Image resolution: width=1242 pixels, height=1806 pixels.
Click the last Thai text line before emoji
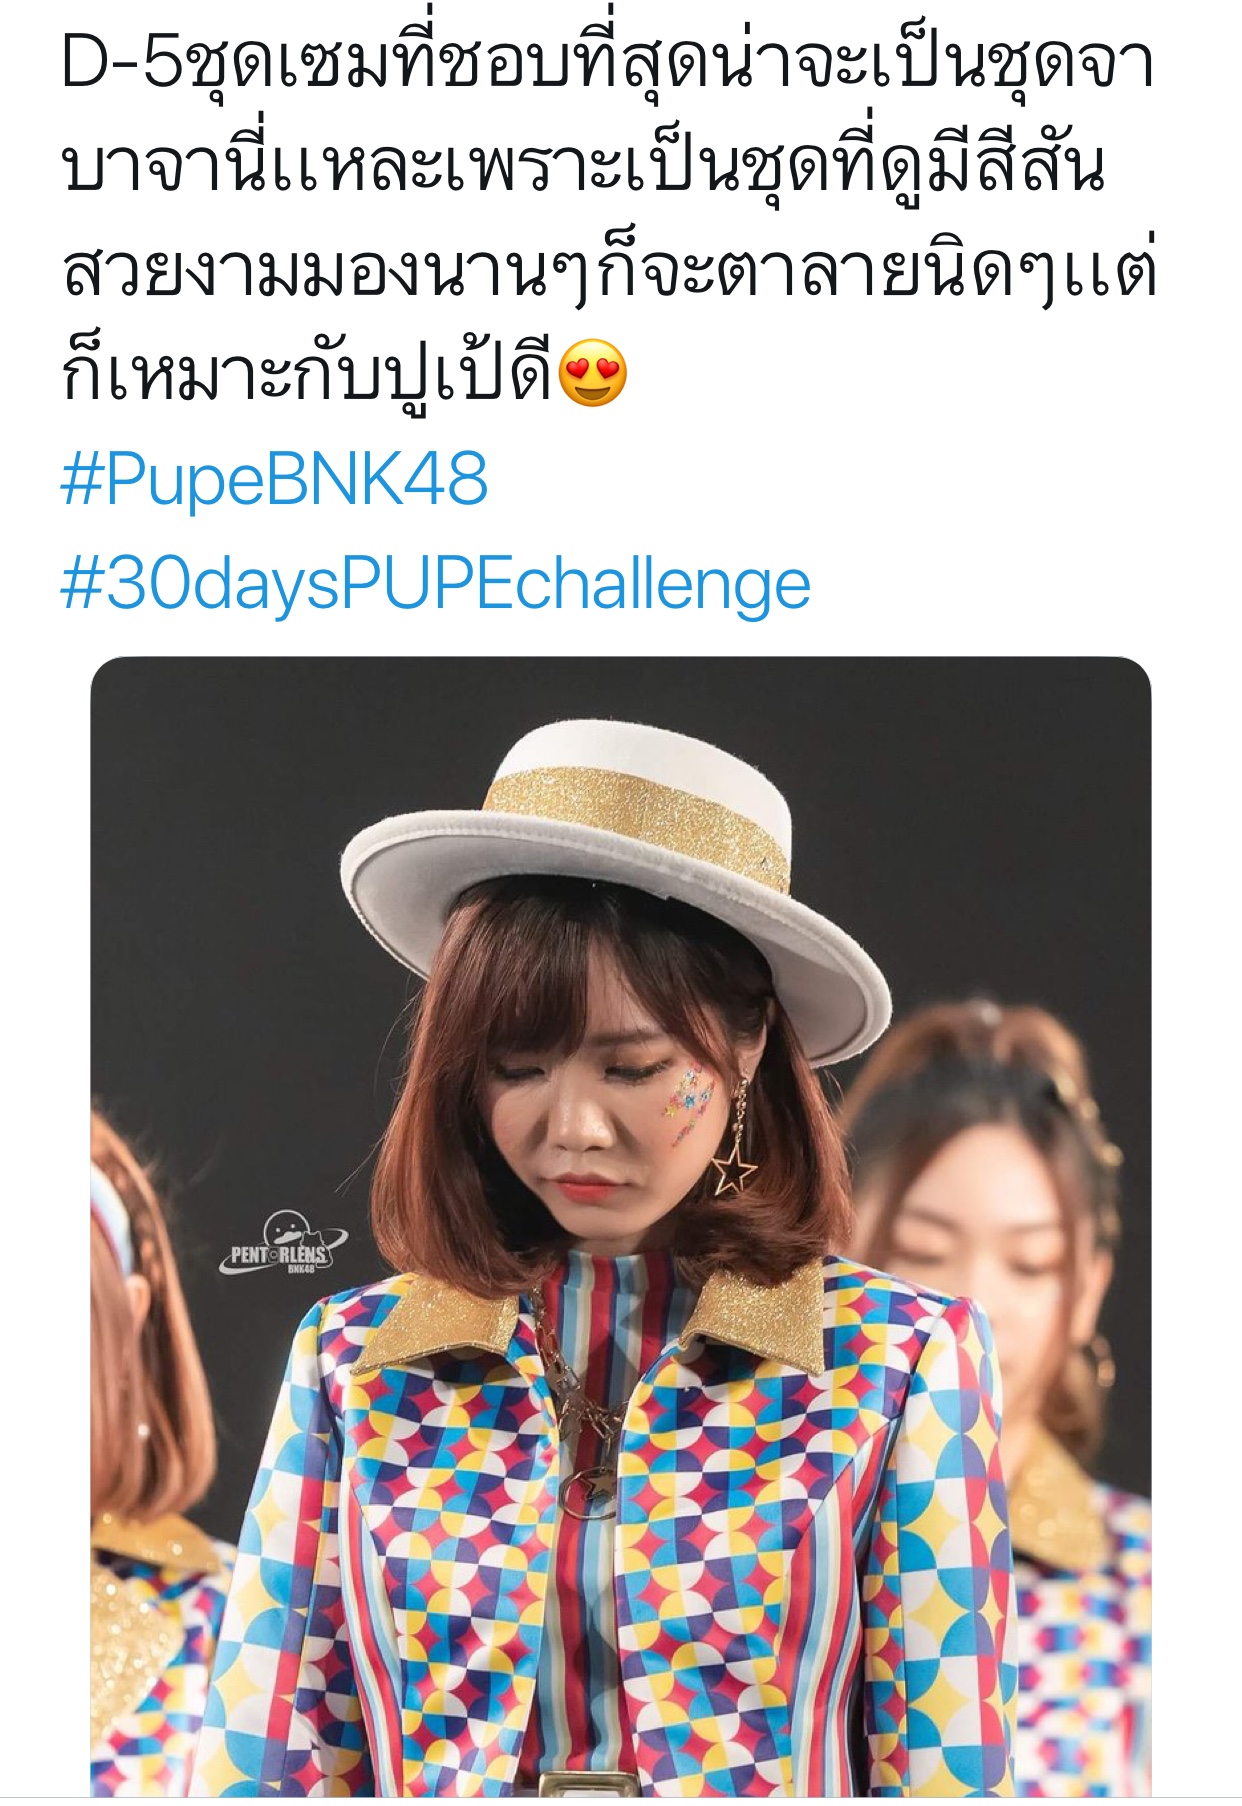click(x=308, y=375)
